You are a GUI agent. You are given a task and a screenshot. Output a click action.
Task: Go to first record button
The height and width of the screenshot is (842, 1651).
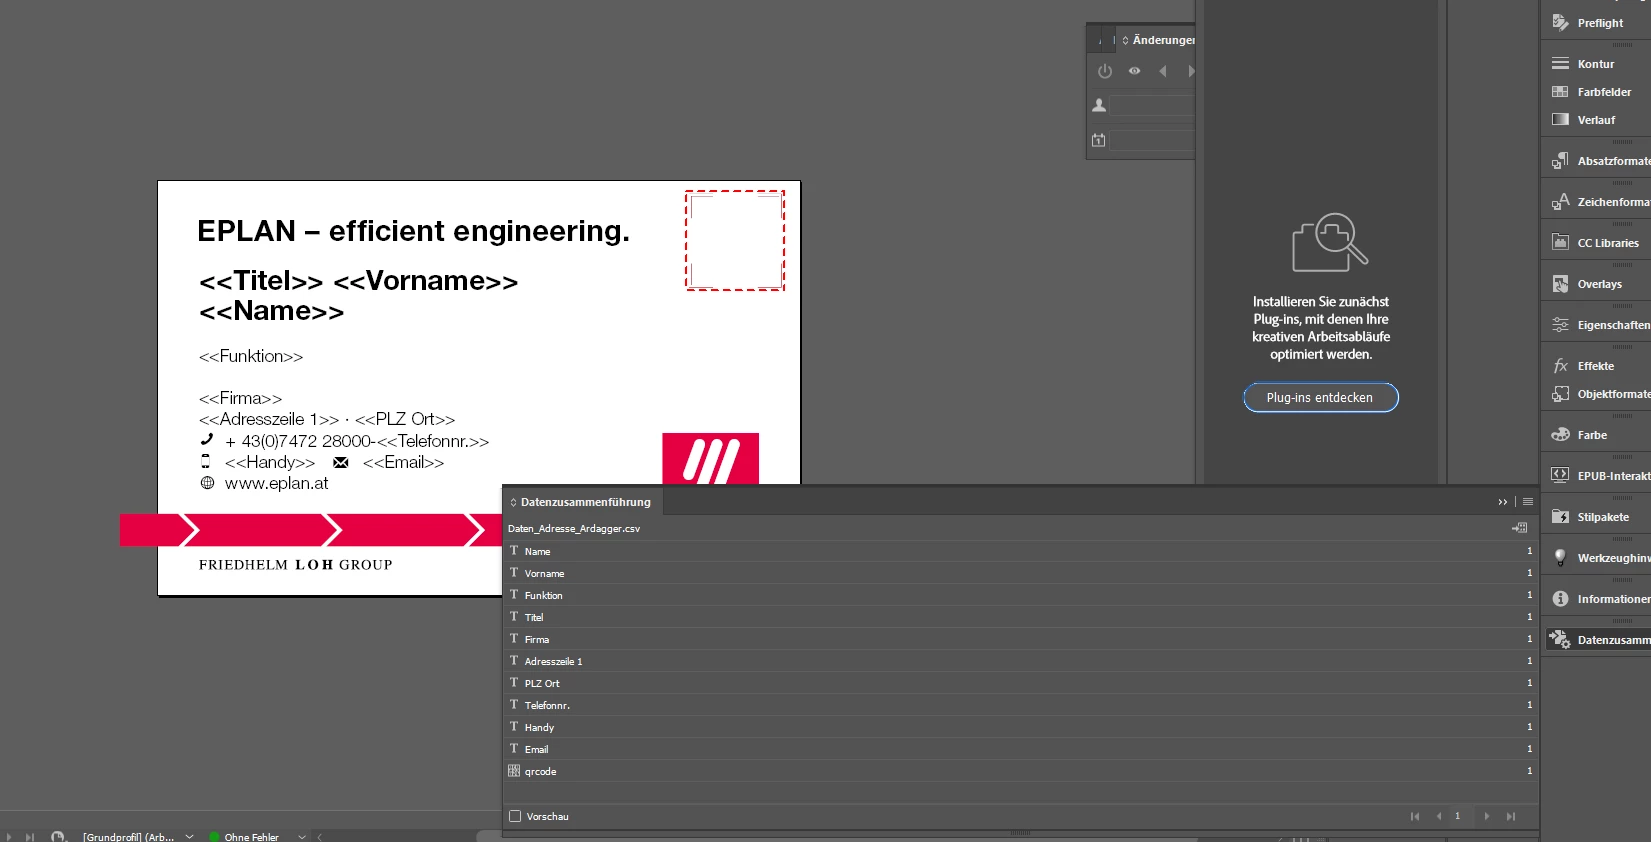tap(1415, 816)
